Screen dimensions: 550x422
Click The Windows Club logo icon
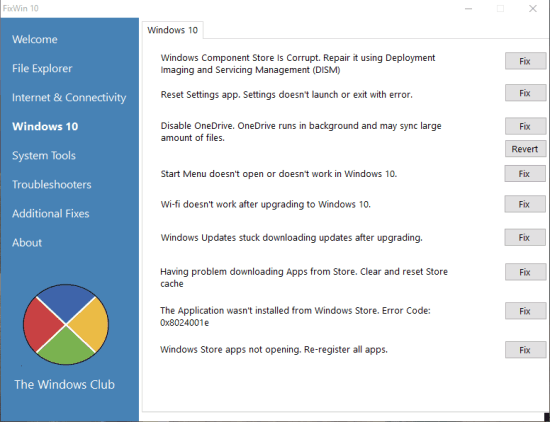[66, 324]
